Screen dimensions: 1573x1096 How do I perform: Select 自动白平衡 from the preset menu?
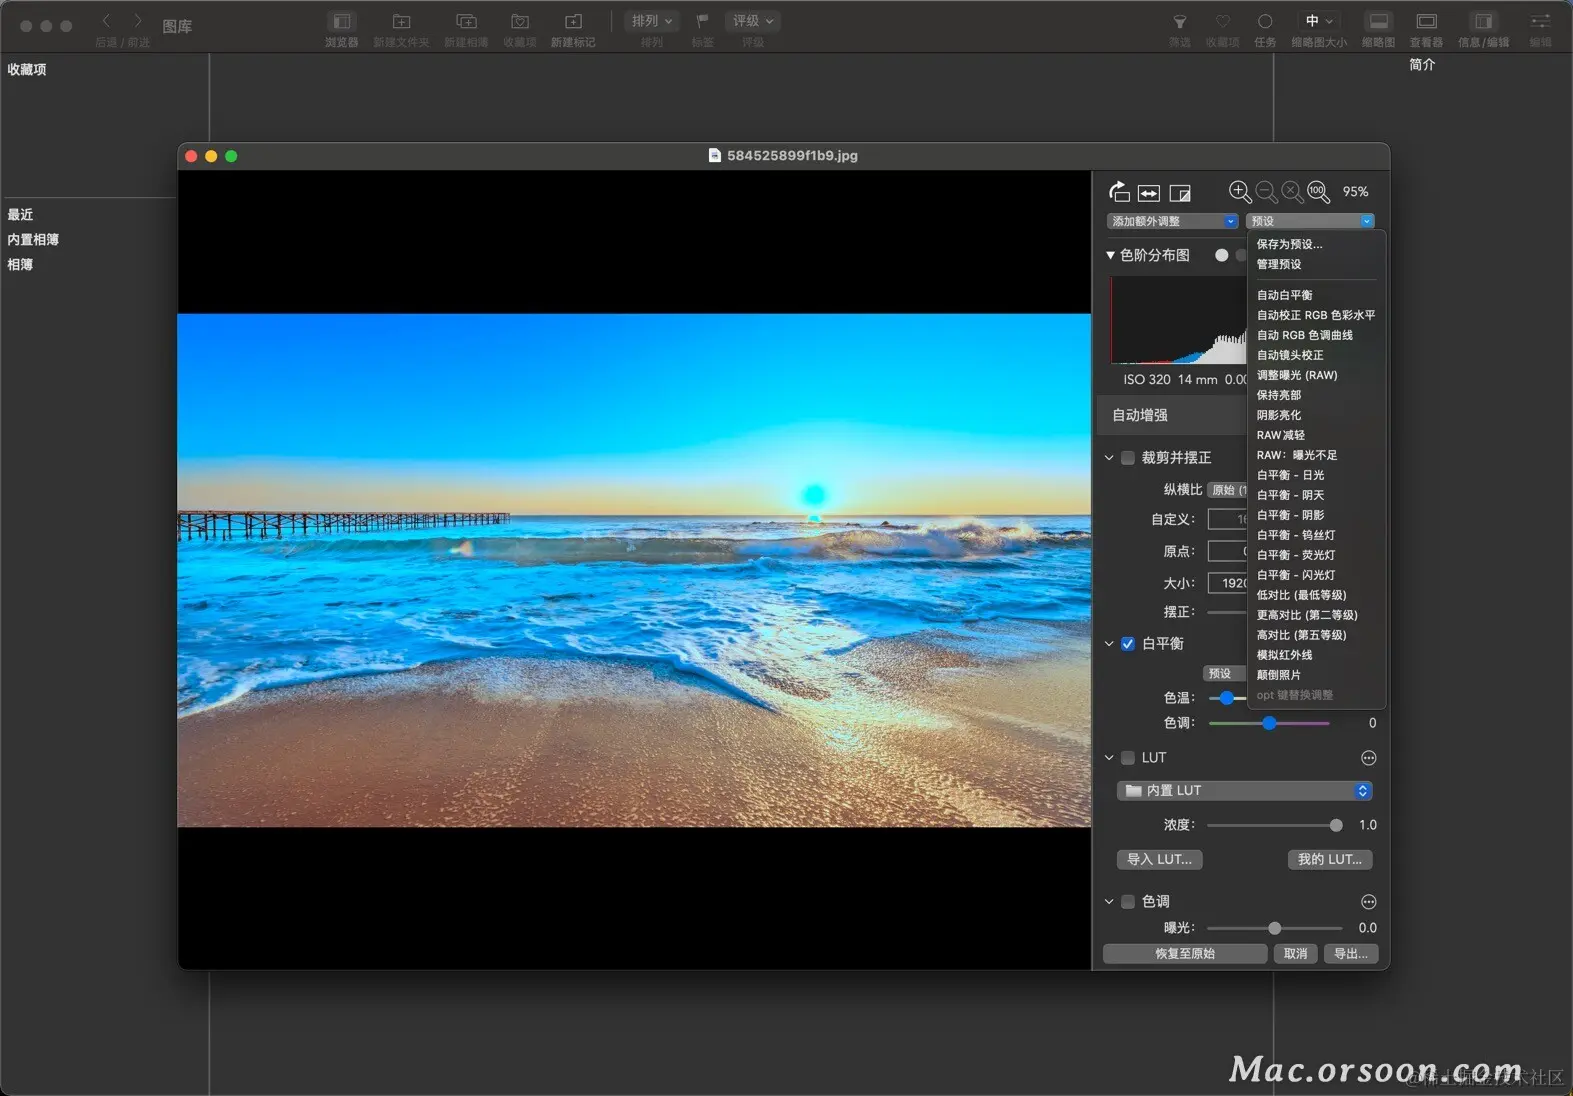click(1284, 295)
